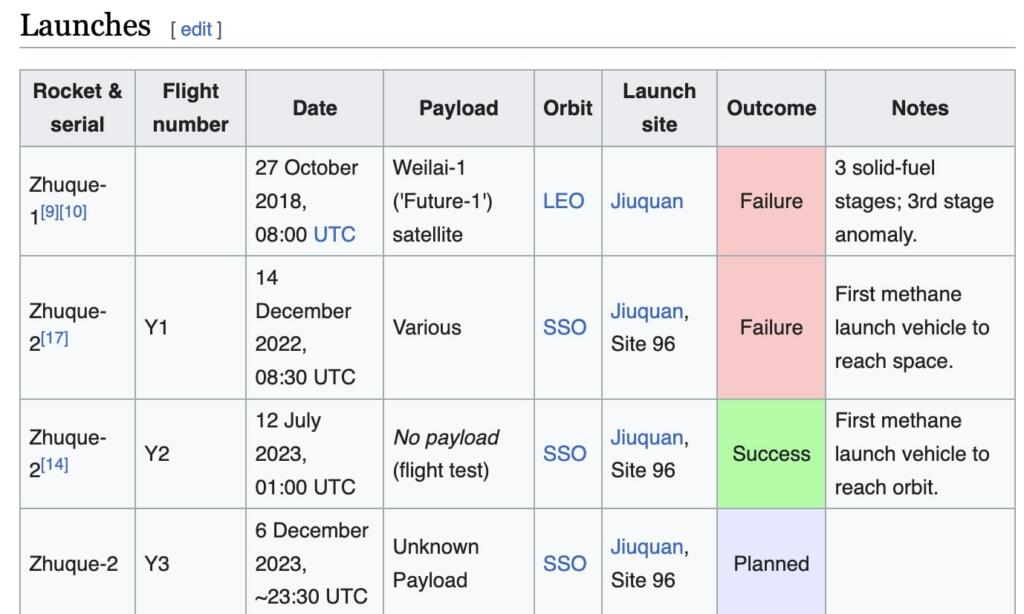Click the citation 17 superscript reference

[x=54, y=338]
